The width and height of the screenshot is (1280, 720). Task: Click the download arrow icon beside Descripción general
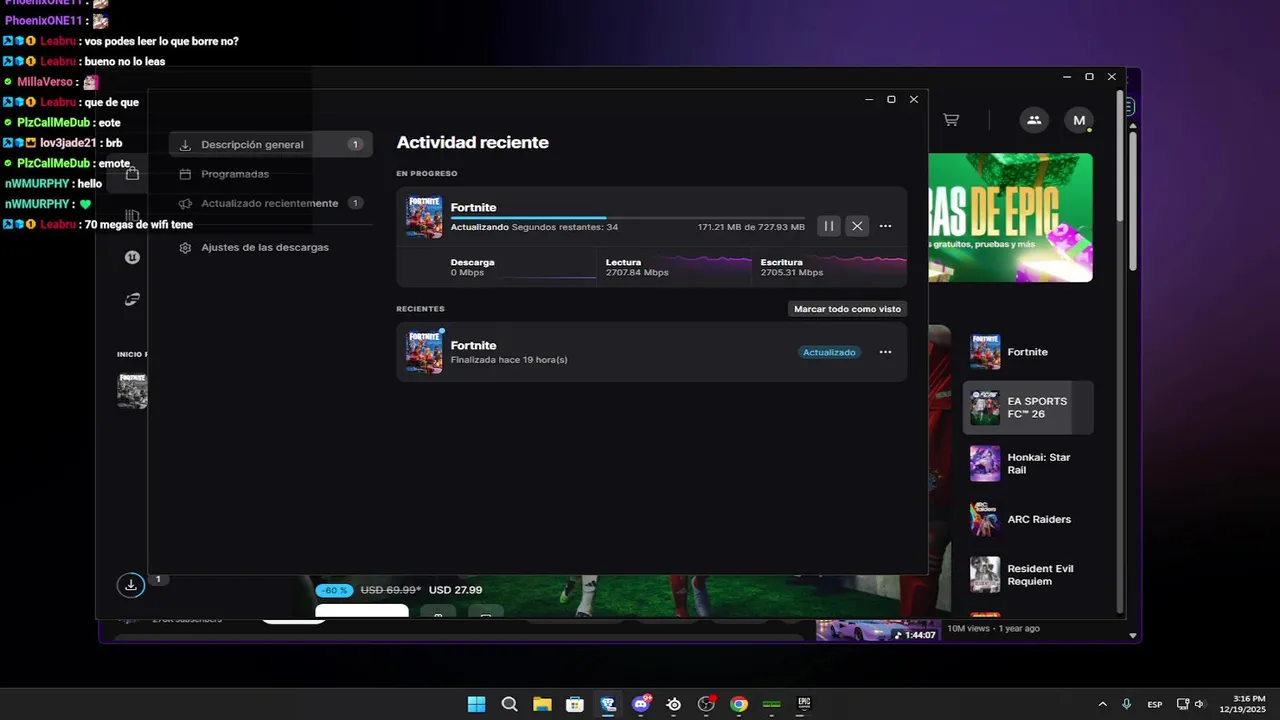pos(185,145)
